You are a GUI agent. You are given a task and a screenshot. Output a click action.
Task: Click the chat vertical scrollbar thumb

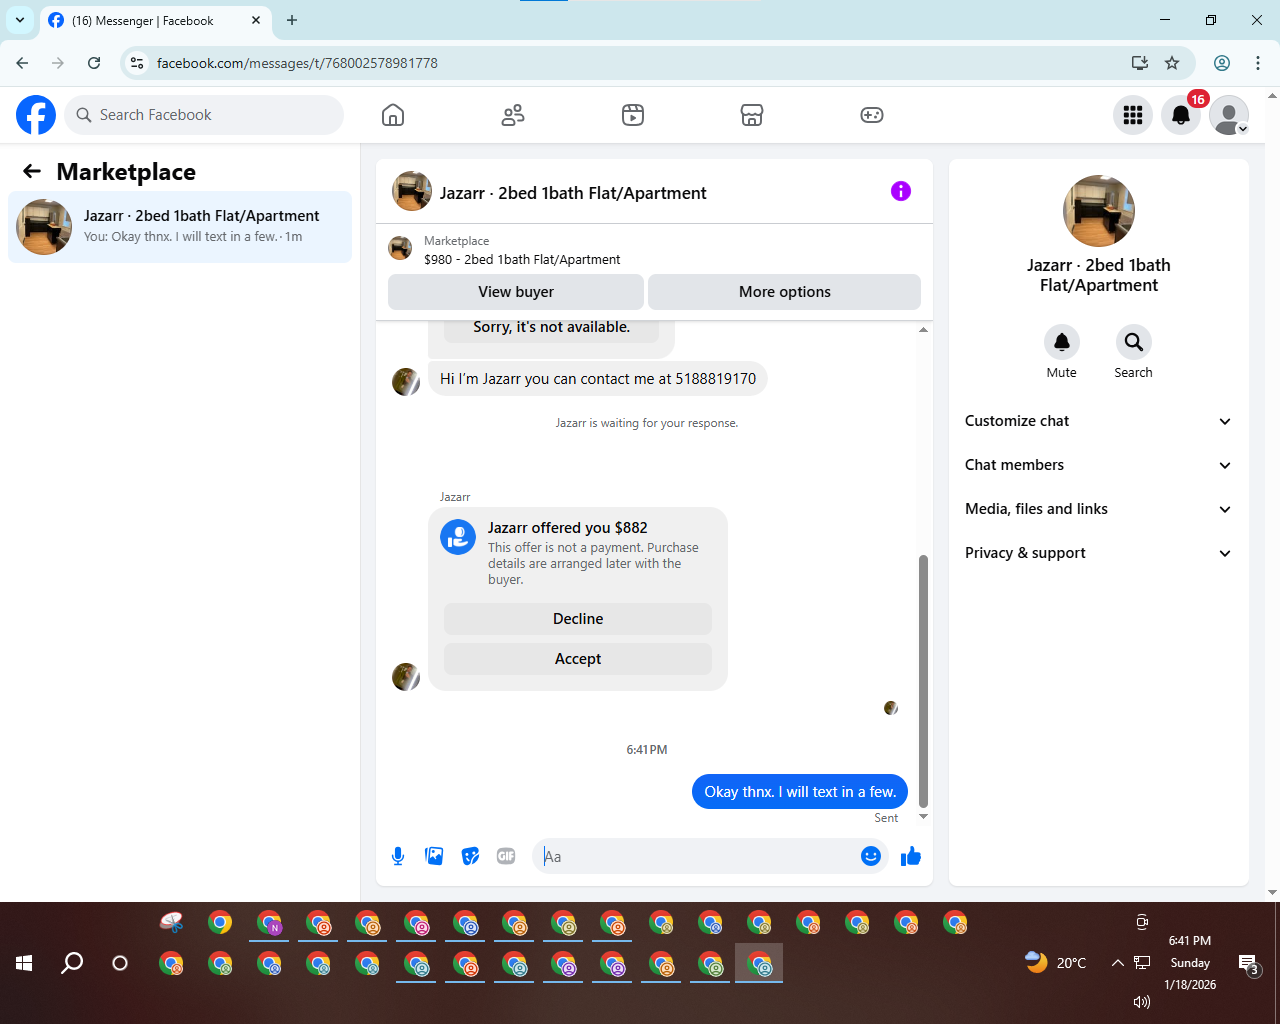(x=923, y=681)
